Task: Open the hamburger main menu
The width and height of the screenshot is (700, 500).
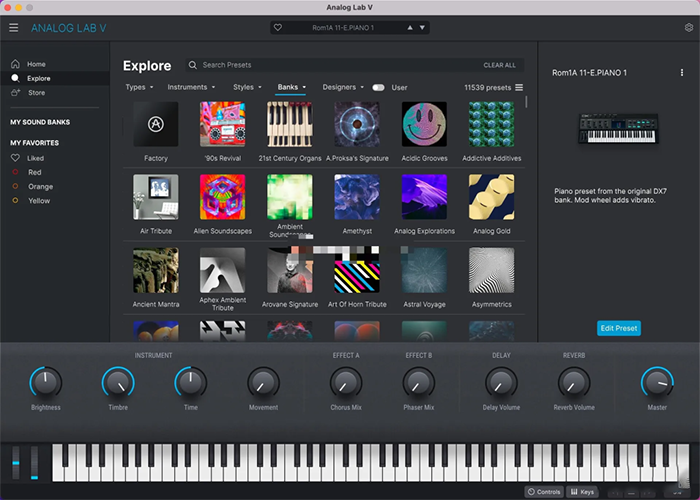Action: (x=14, y=28)
